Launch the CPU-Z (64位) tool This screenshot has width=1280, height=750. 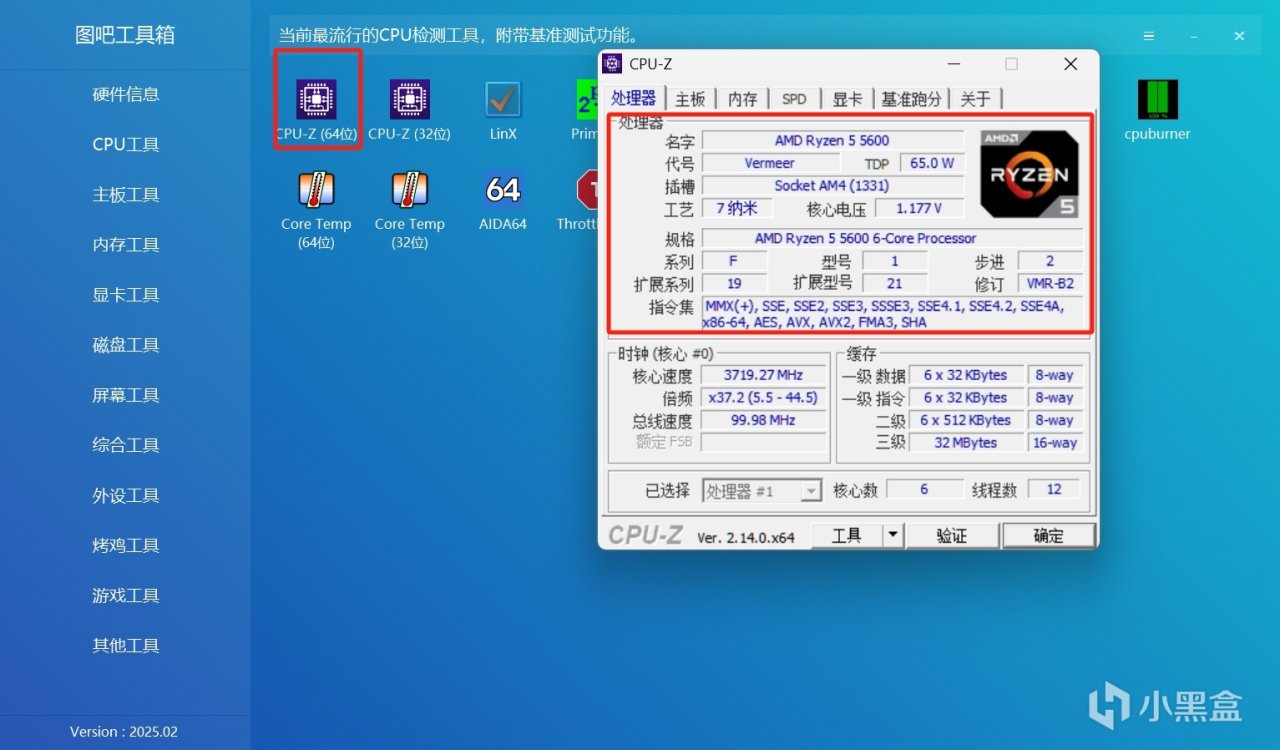[317, 110]
